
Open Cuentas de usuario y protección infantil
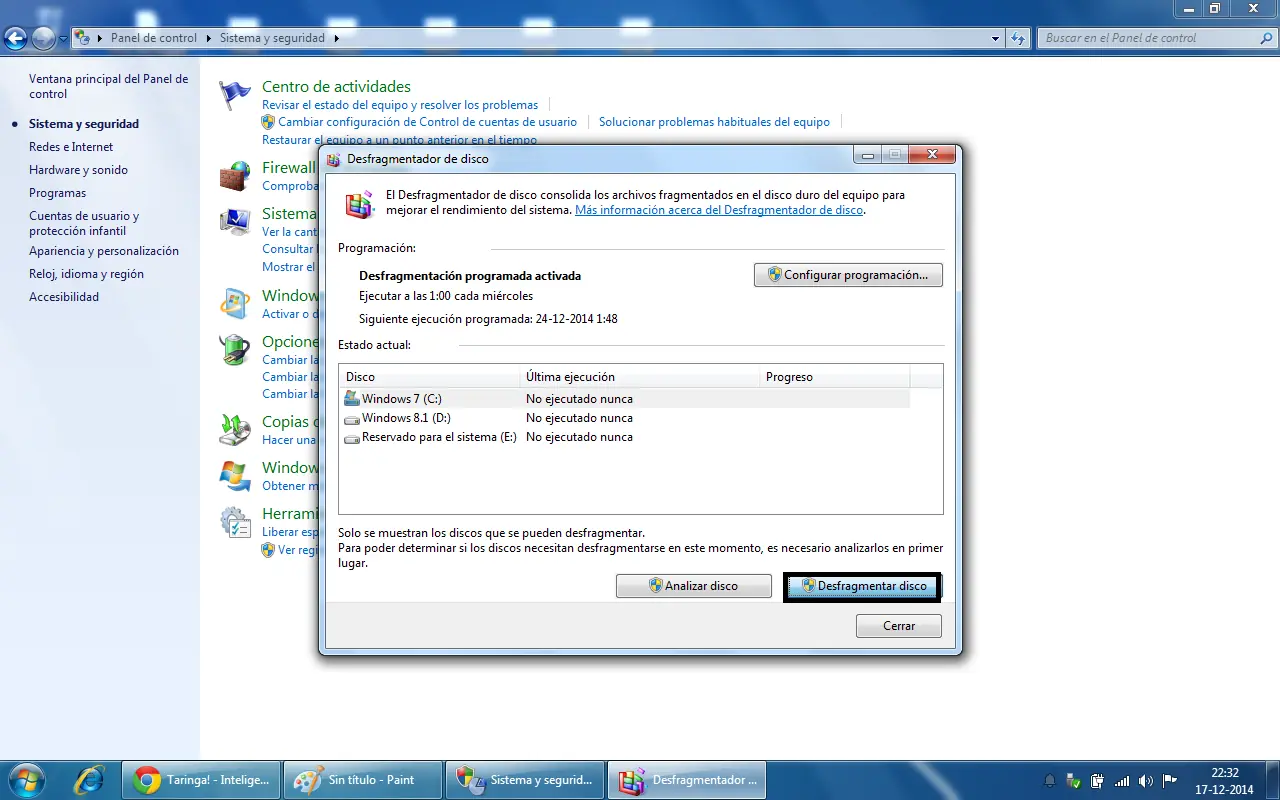point(84,223)
